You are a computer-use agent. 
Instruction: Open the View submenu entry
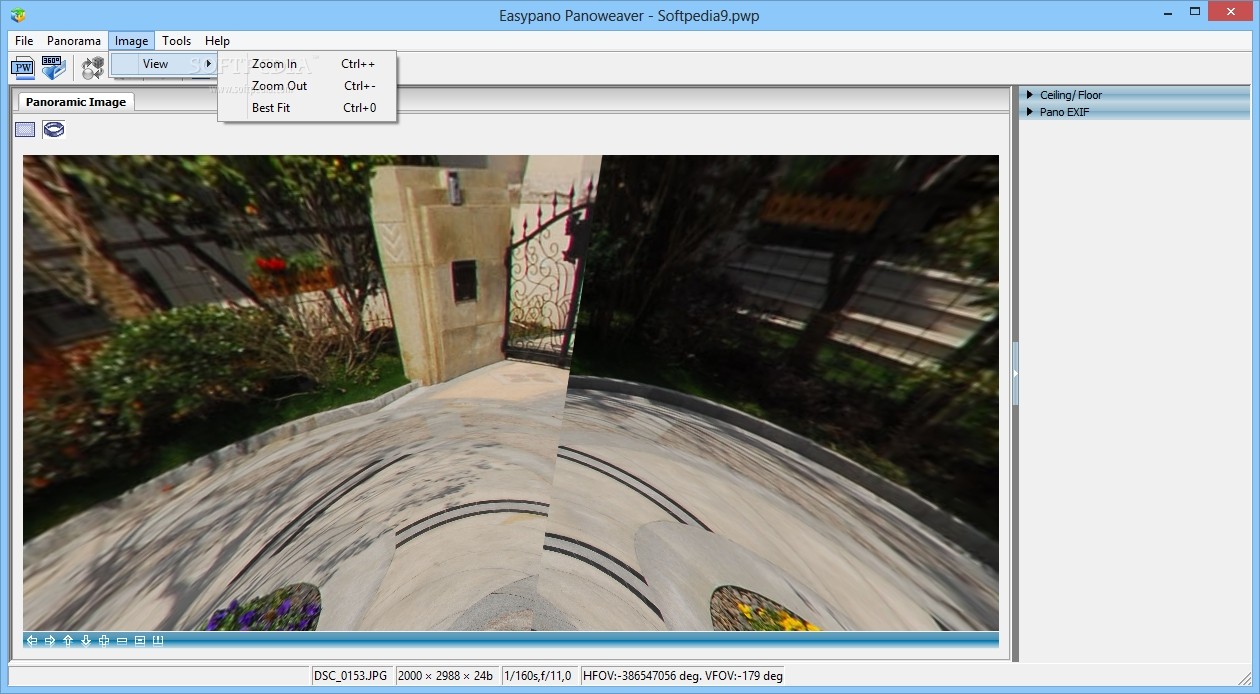click(x=164, y=64)
